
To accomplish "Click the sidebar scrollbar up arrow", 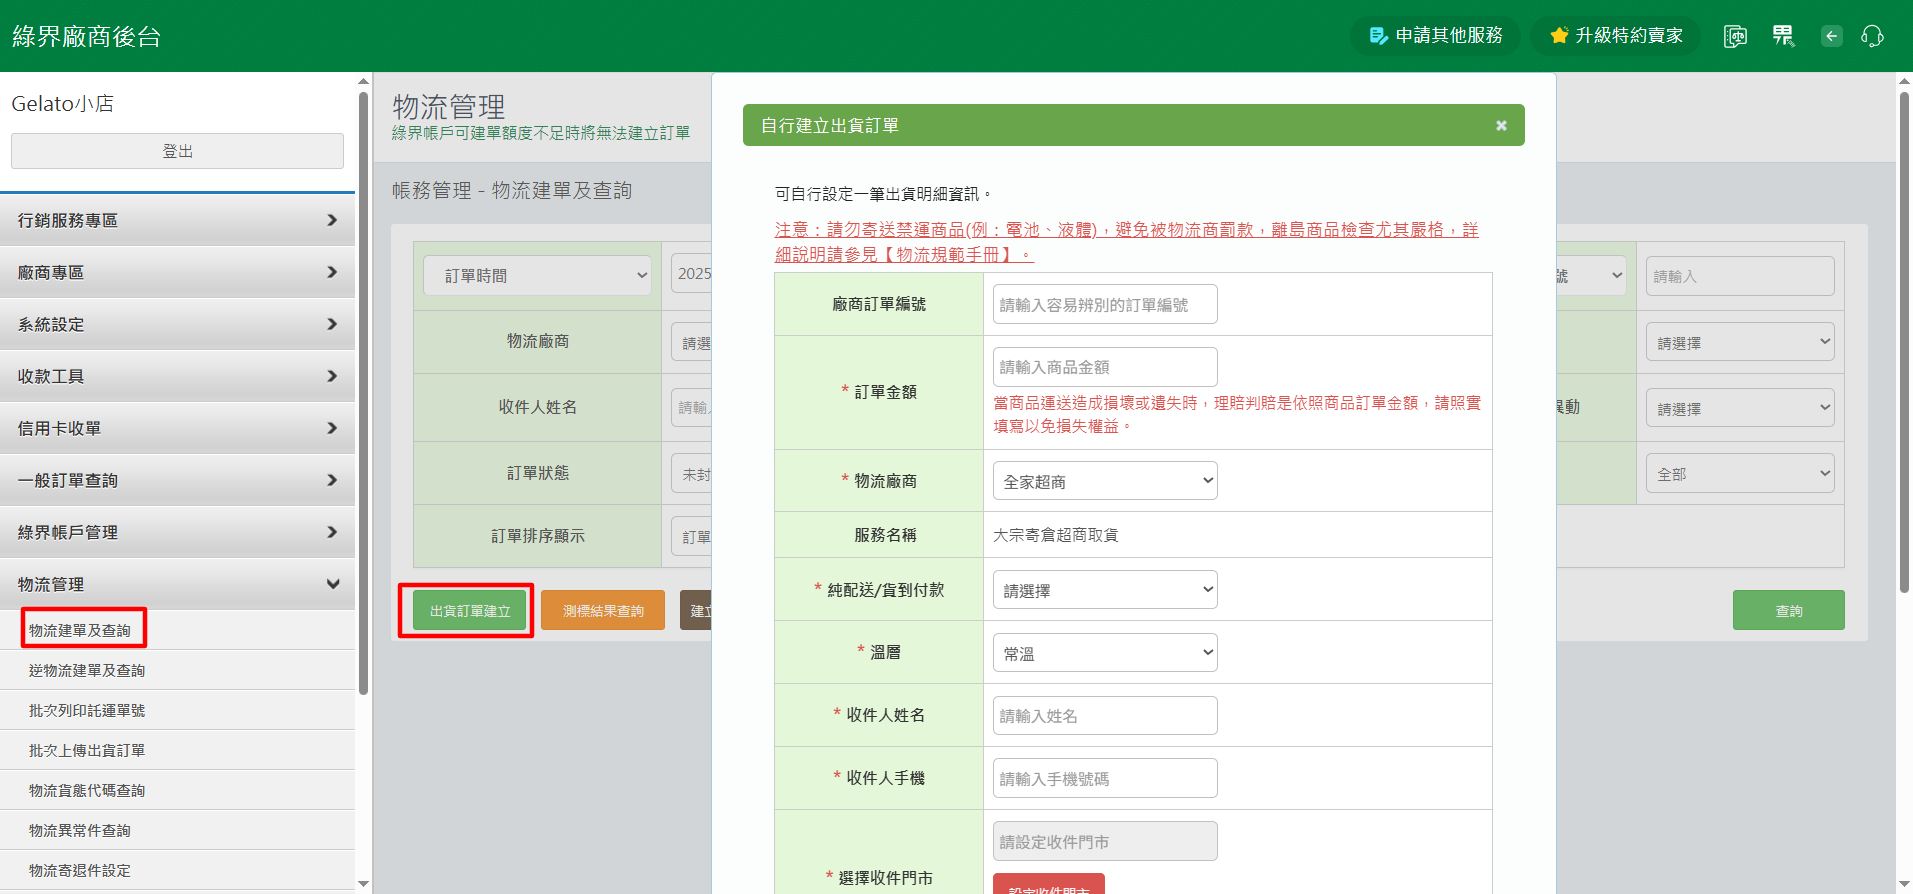I will [x=363, y=81].
